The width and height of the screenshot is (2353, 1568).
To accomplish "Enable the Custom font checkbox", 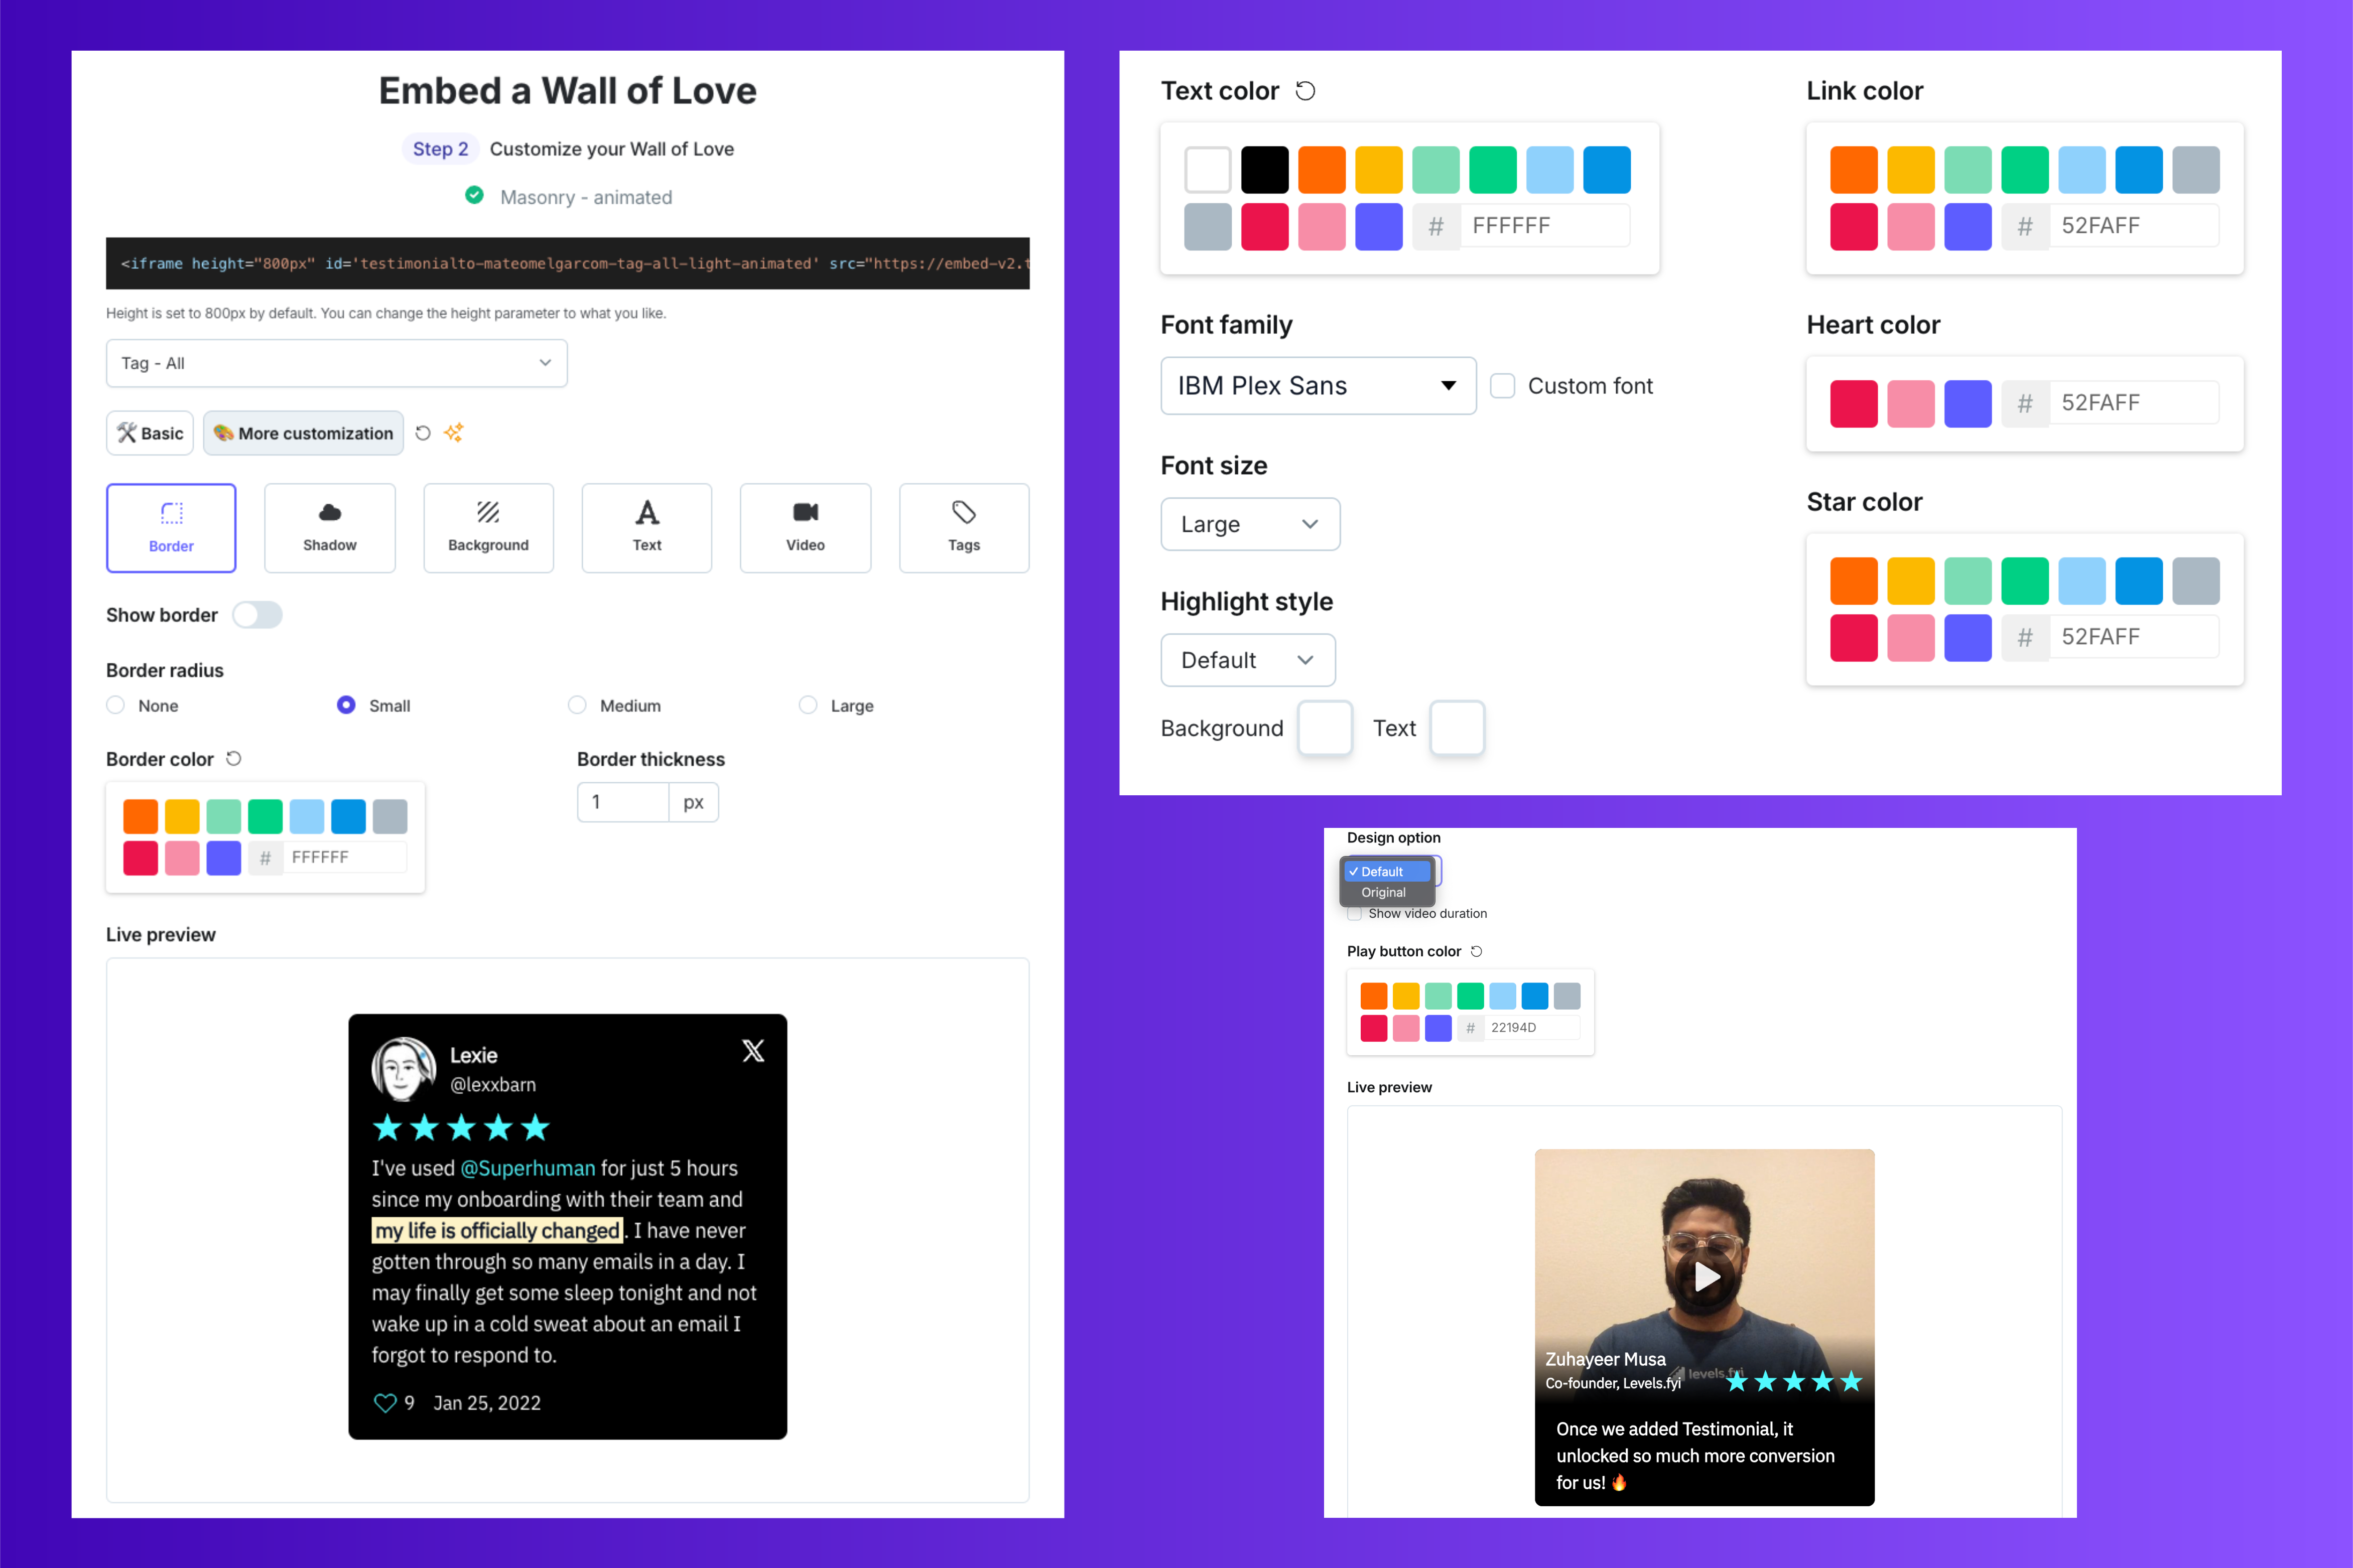I will [x=1502, y=386].
